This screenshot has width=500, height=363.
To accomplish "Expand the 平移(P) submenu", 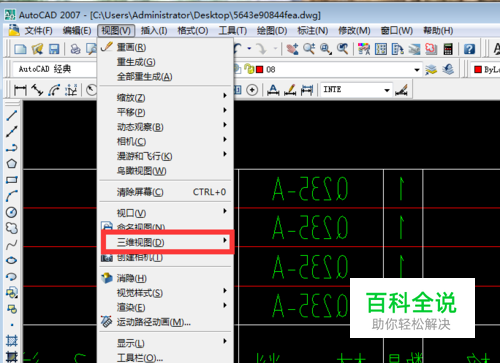I will pos(166,112).
